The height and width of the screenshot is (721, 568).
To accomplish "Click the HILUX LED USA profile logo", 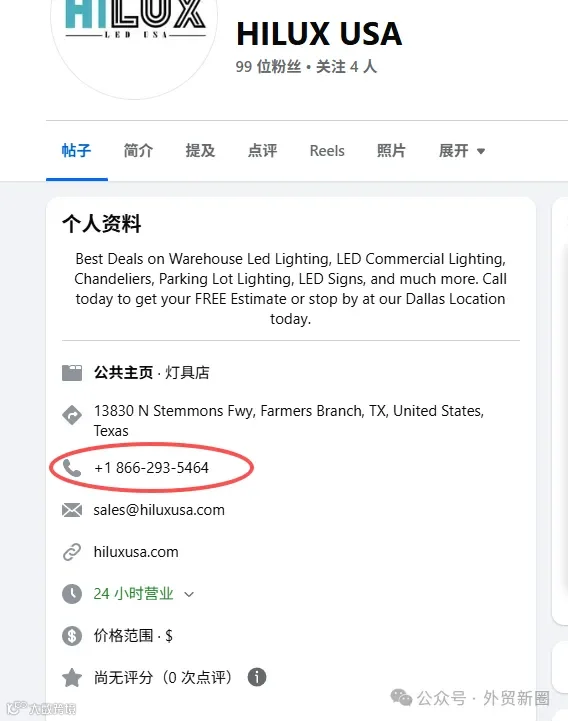I will [x=134, y=46].
